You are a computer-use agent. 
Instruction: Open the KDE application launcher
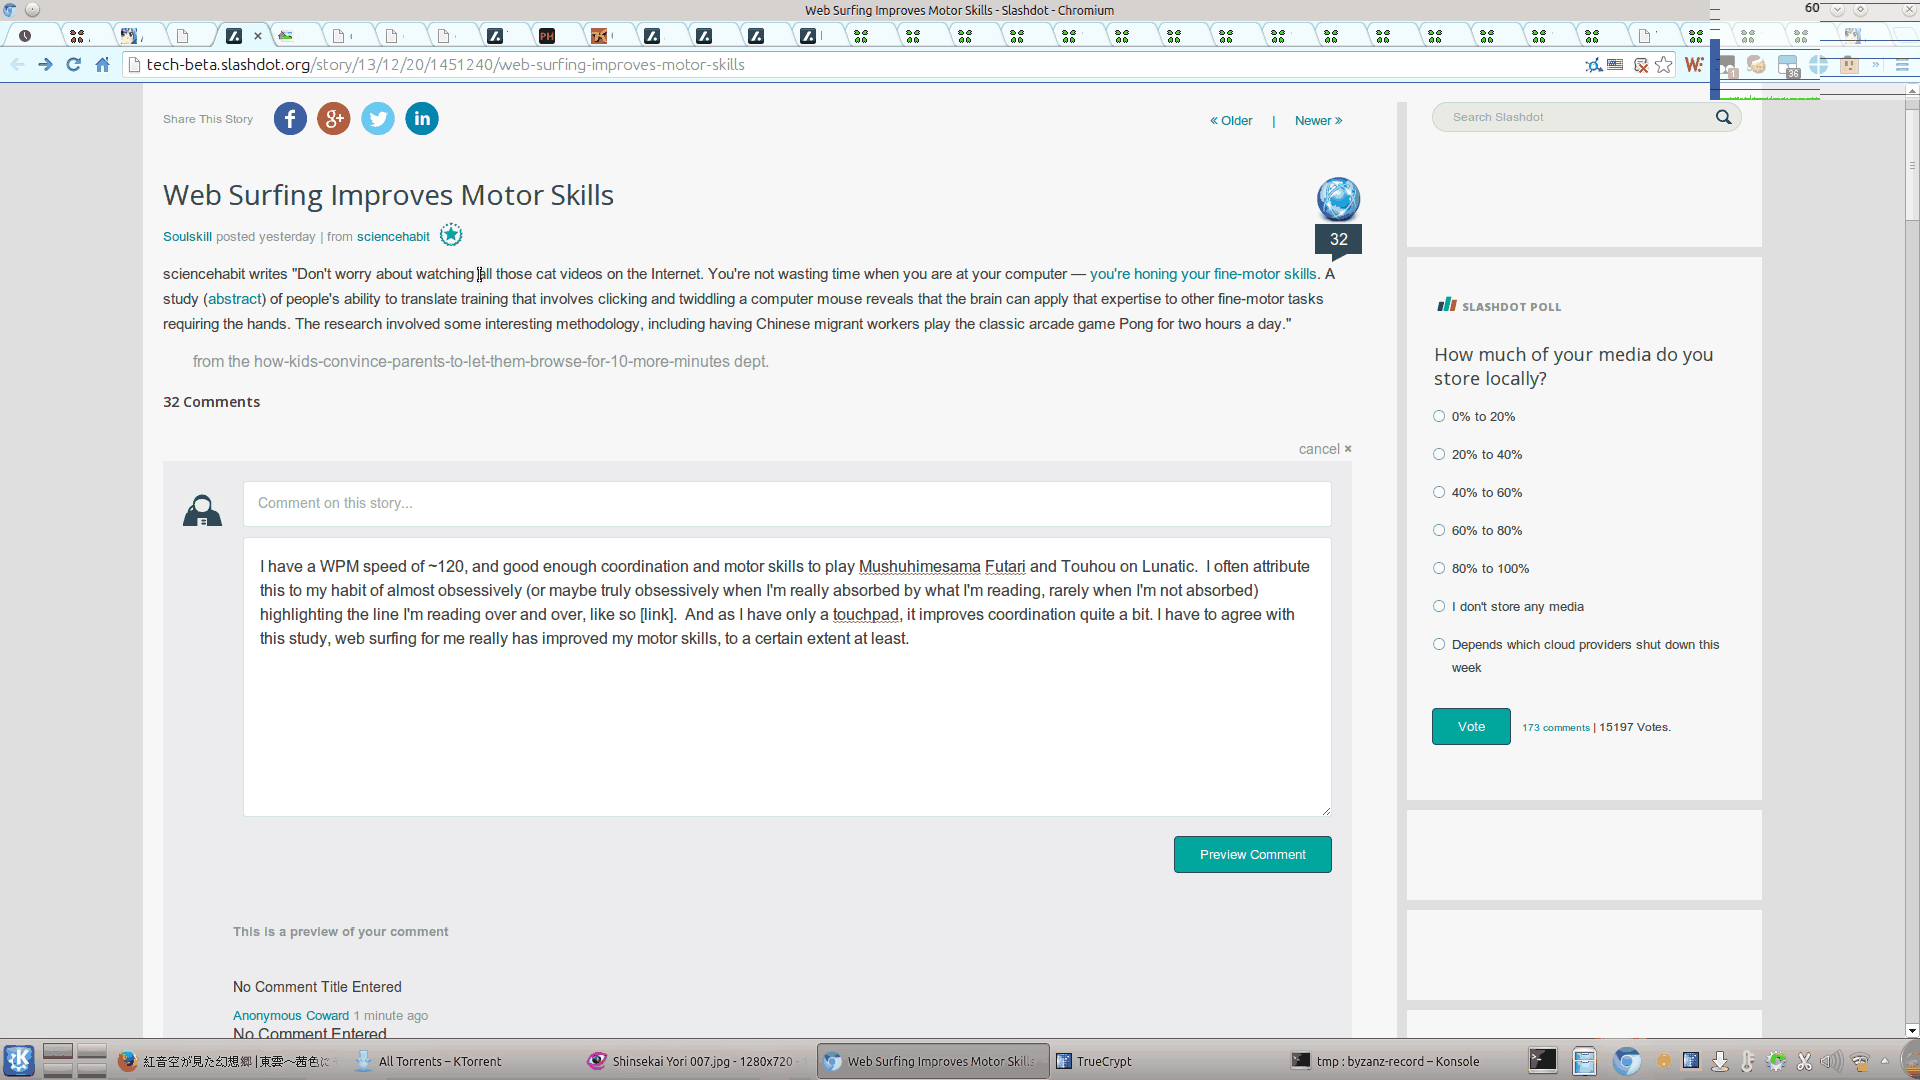(x=19, y=1060)
